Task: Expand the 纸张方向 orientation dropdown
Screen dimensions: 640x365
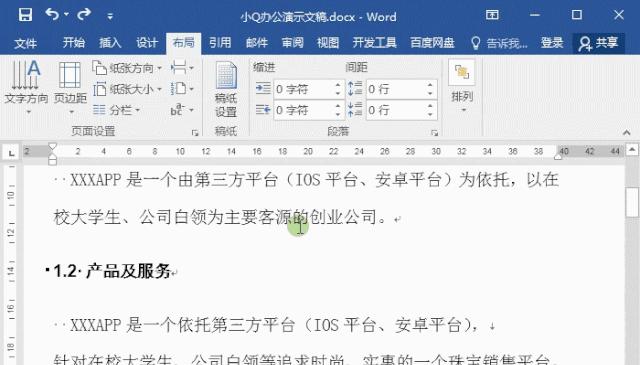Action: click(x=127, y=68)
